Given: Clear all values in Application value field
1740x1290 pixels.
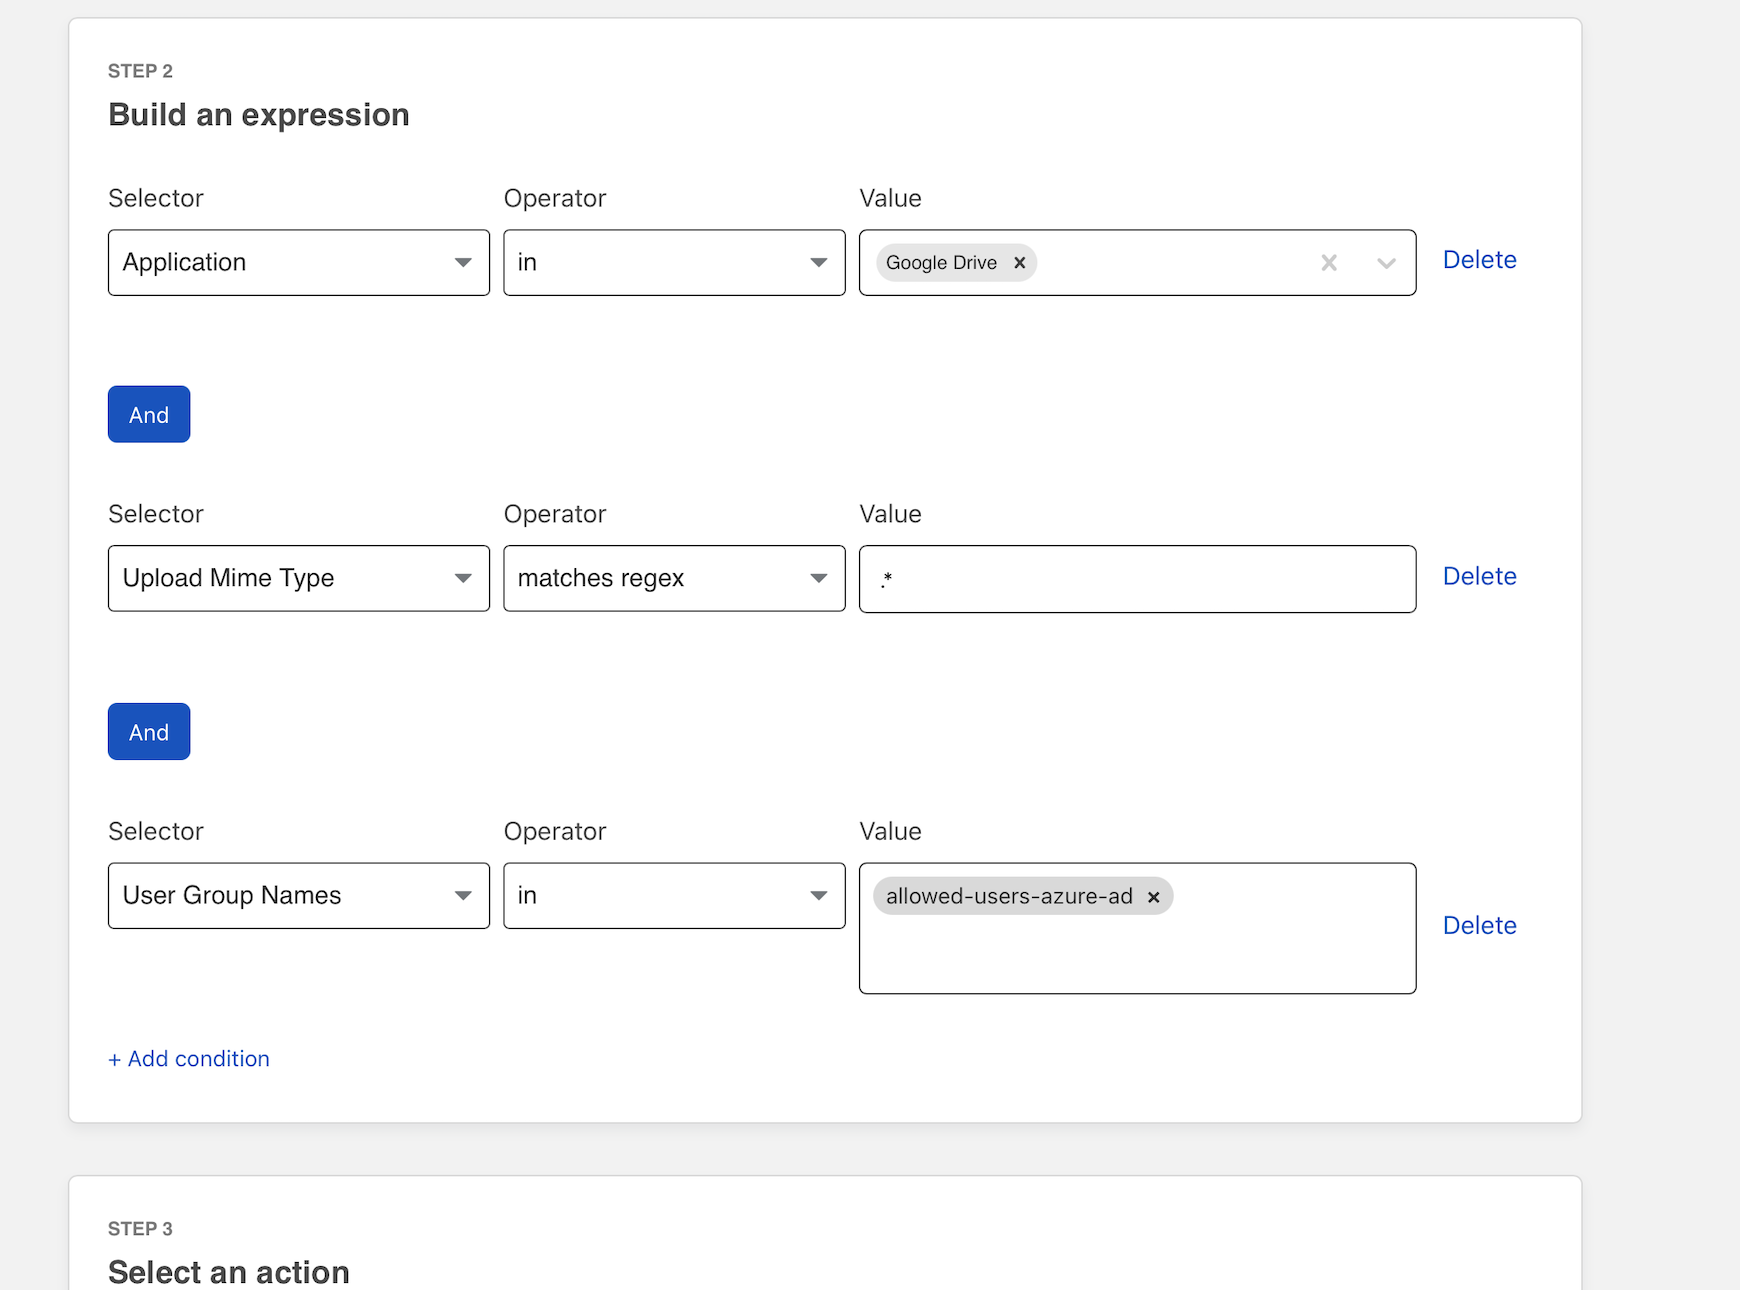Looking at the screenshot, I should pos(1328,263).
